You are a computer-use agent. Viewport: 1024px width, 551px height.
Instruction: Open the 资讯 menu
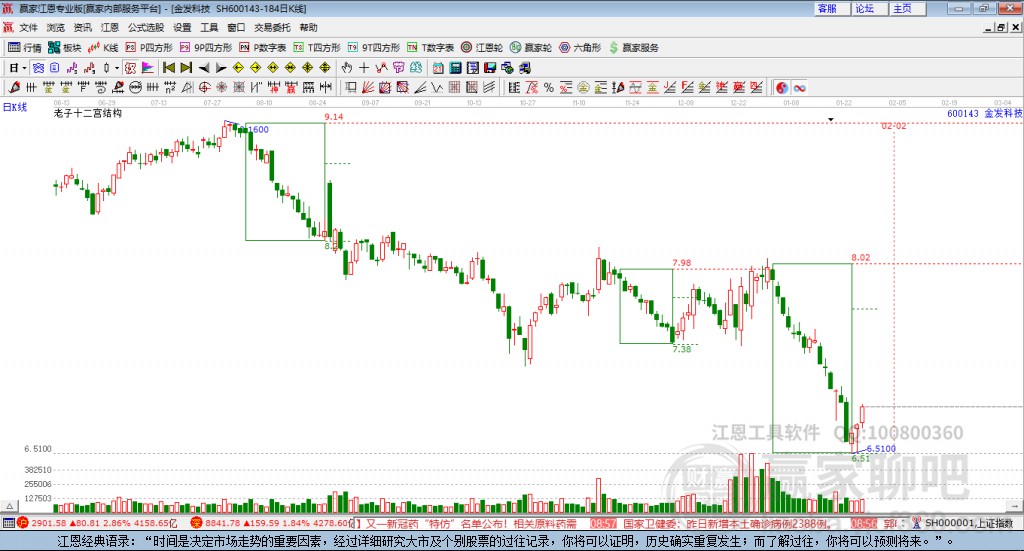(x=82, y=27)
